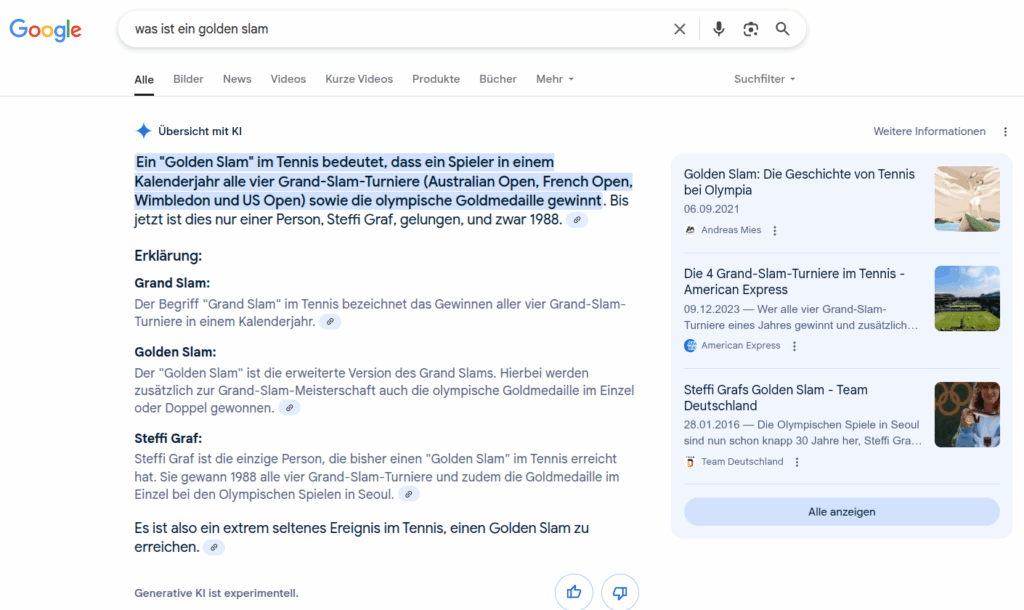1024x610 pixels.
Task: Open three-dot menu beside Weitere Informationen
Action: pos(1005,131)
